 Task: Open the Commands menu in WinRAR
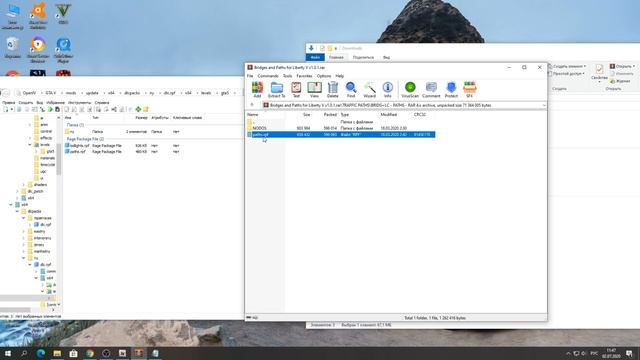(268, 76)
